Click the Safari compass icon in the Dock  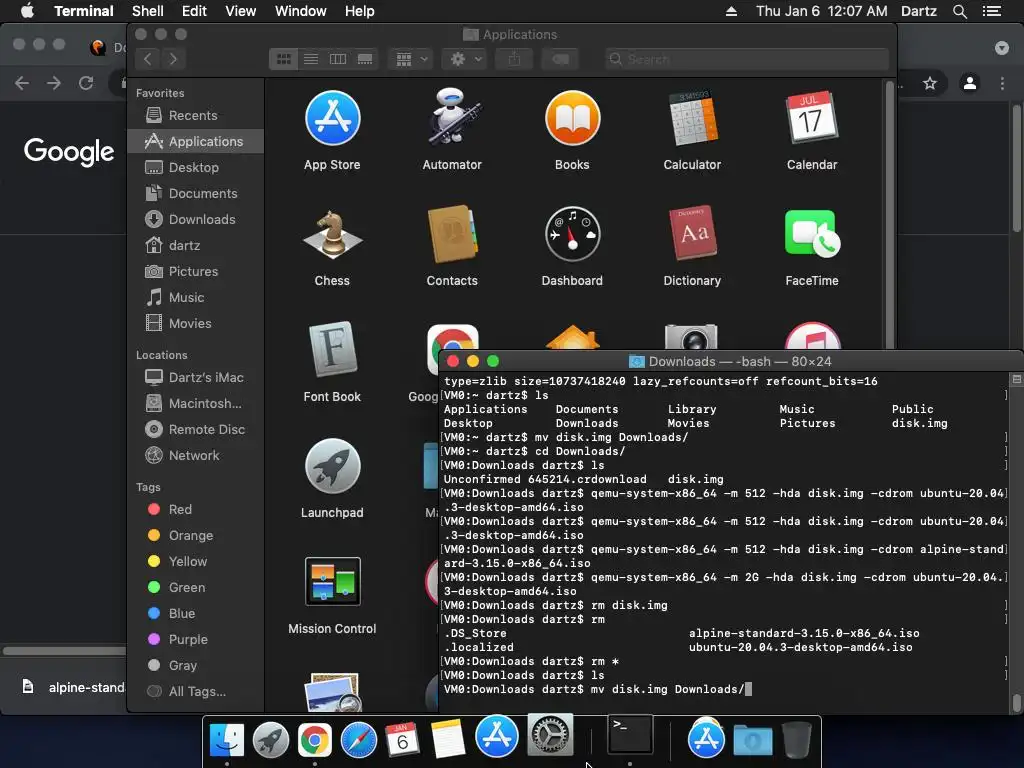(359, 741)
